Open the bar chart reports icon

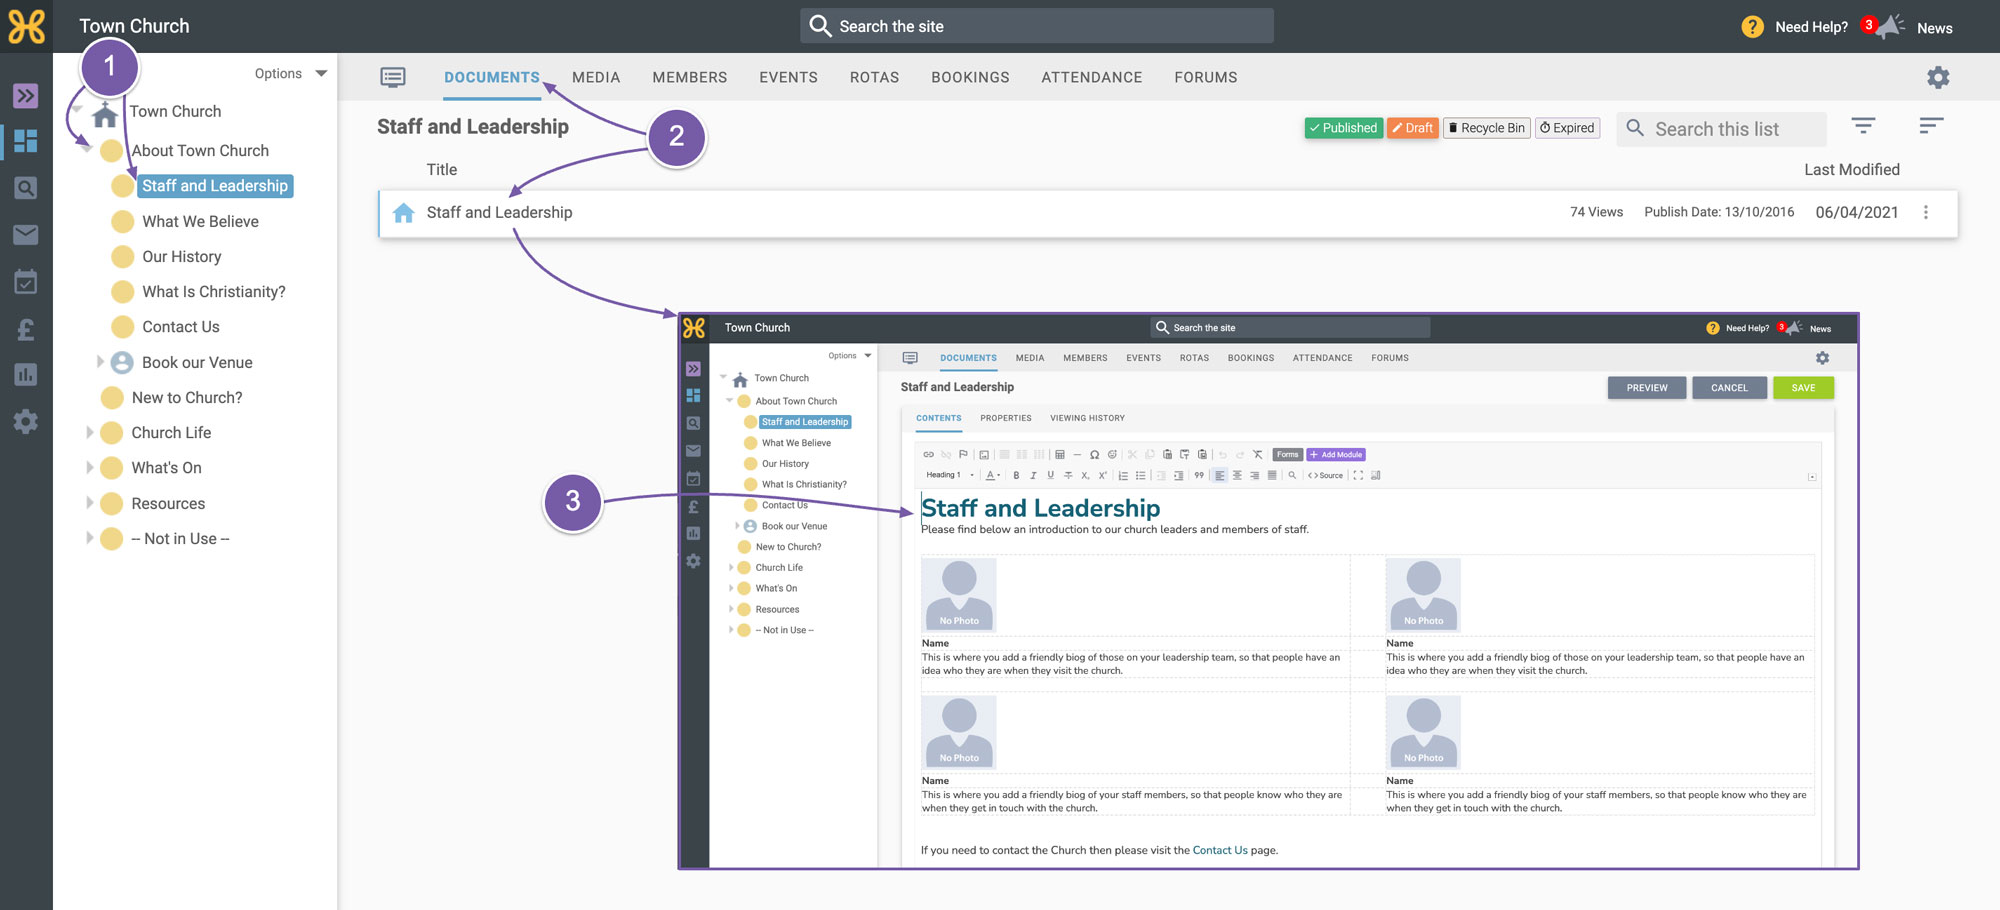point(26,375)
